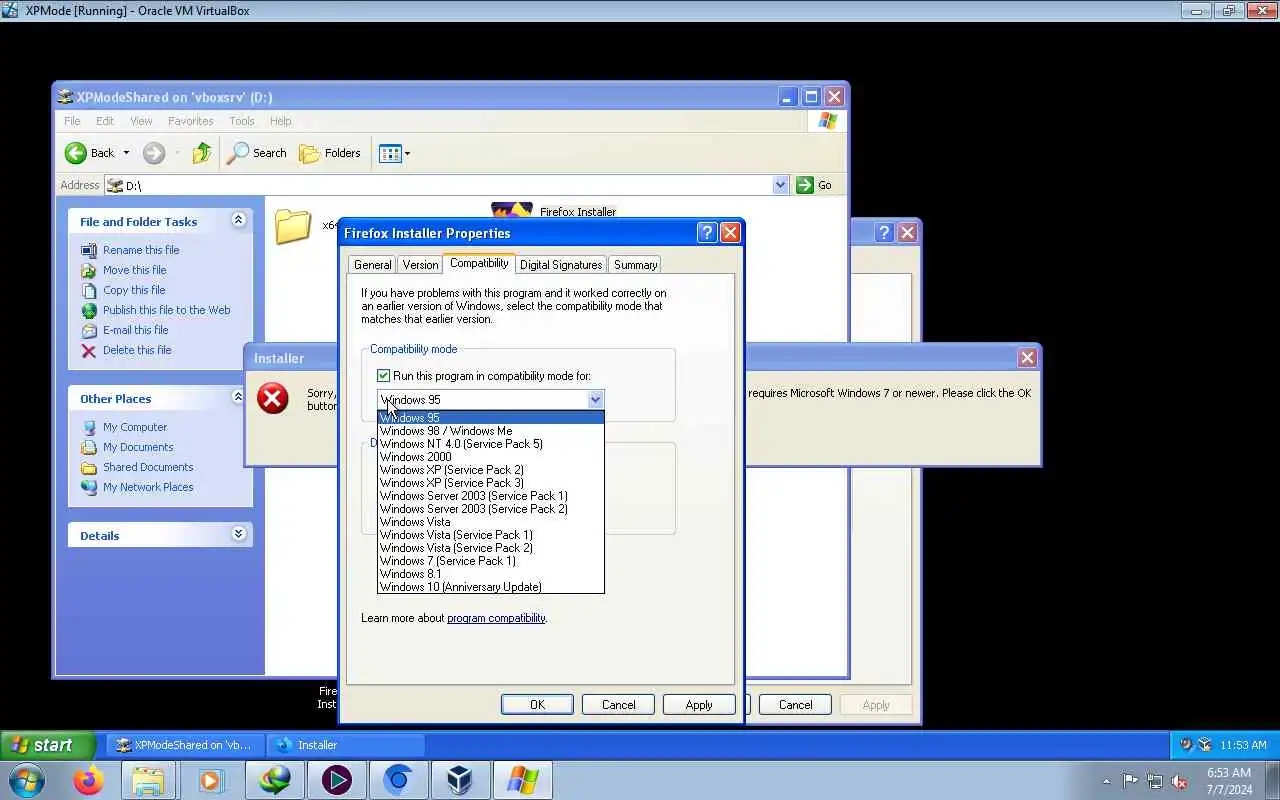The image size is (1280, 800).
Task: Click the Windows flag icon in host taskbar
Action: pyautogui.click(x=522, y=780)
